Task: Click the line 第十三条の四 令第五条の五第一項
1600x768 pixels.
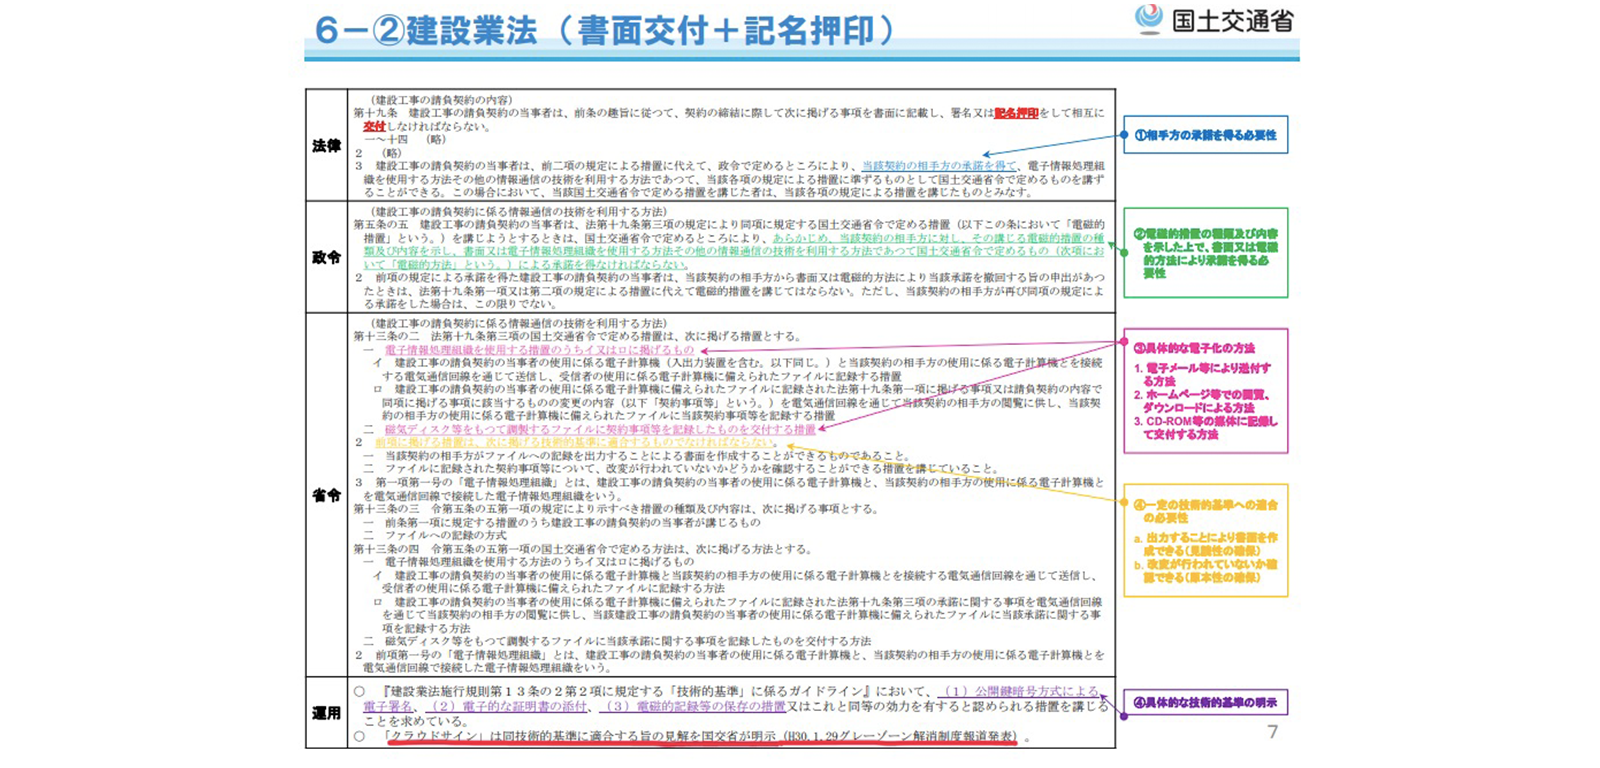Action: [582, 549]
